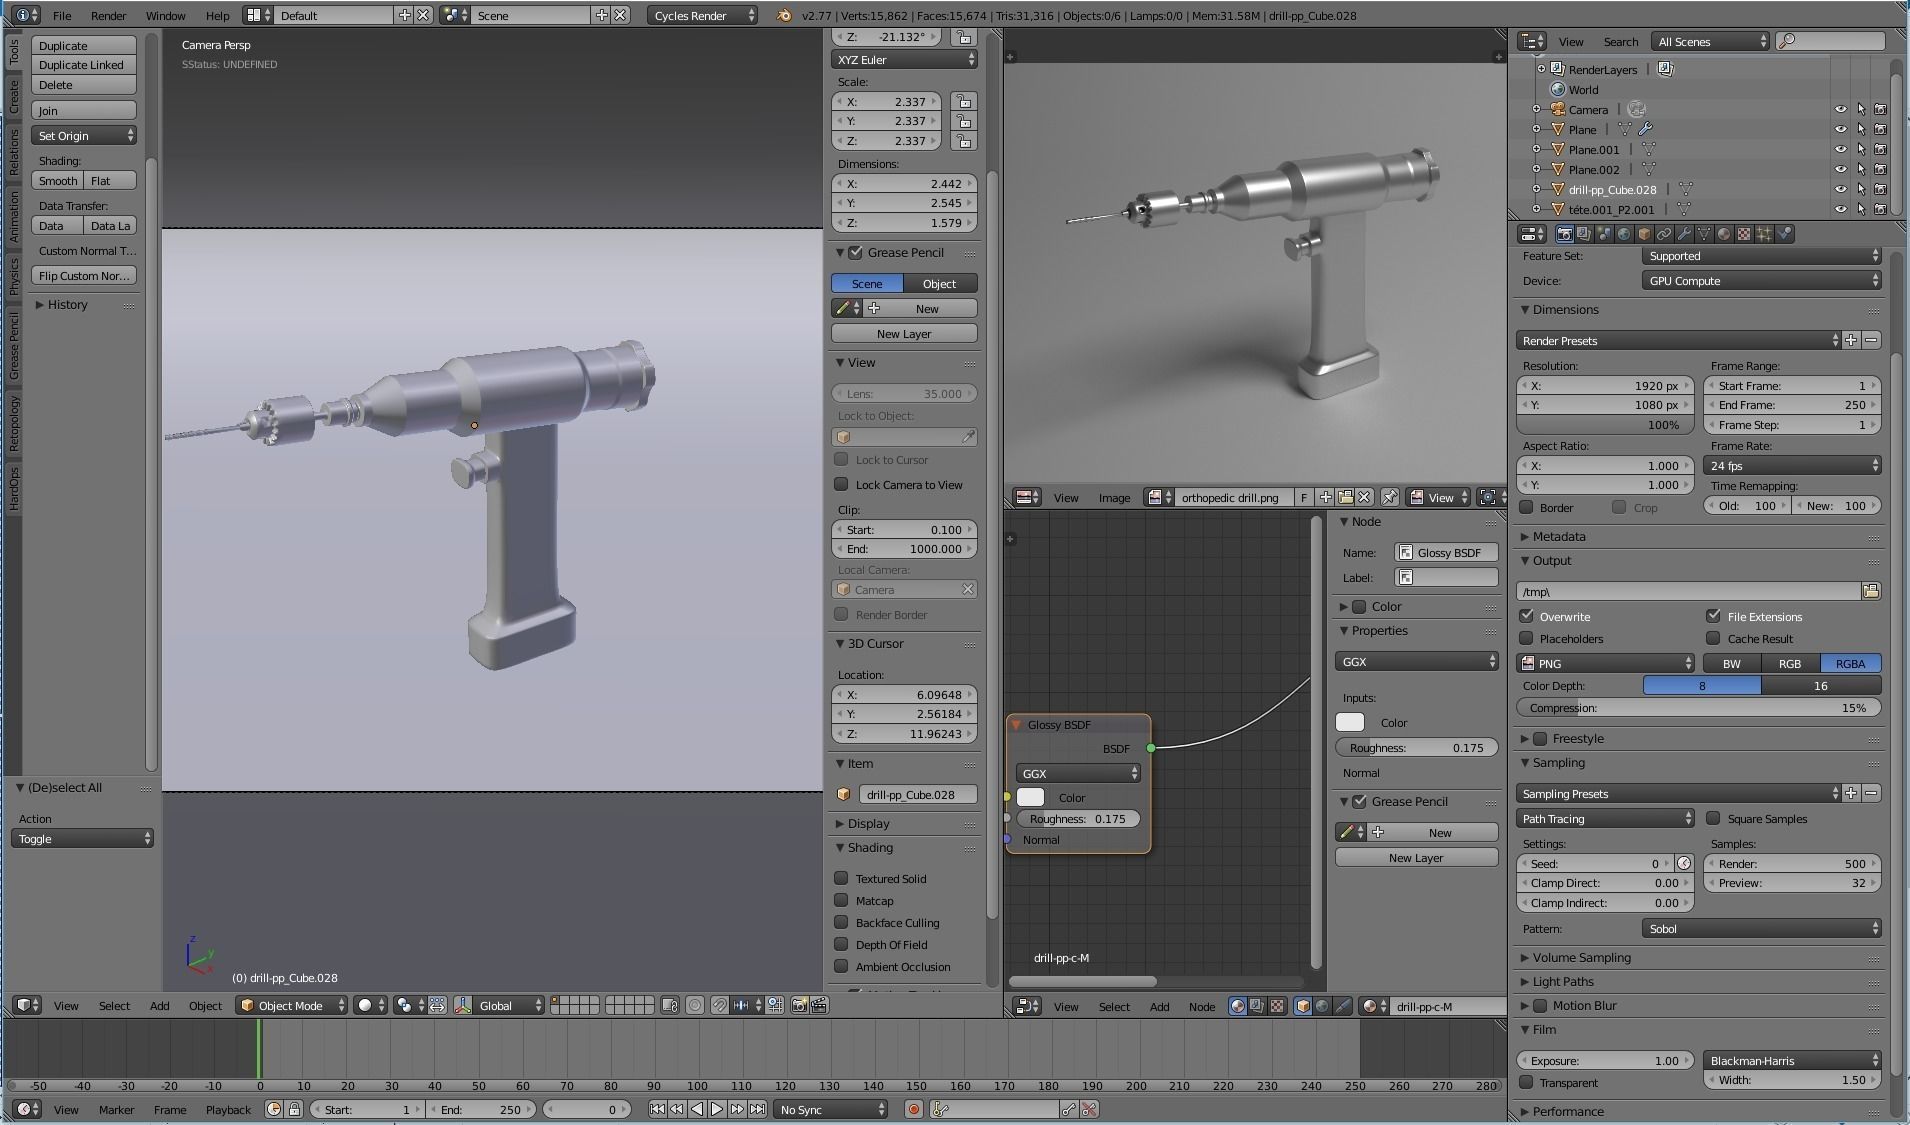The width and height of the screenshot is (1910, 1125).
Task: Browse output path with folder icon
Action: [x=1871, y=591]
